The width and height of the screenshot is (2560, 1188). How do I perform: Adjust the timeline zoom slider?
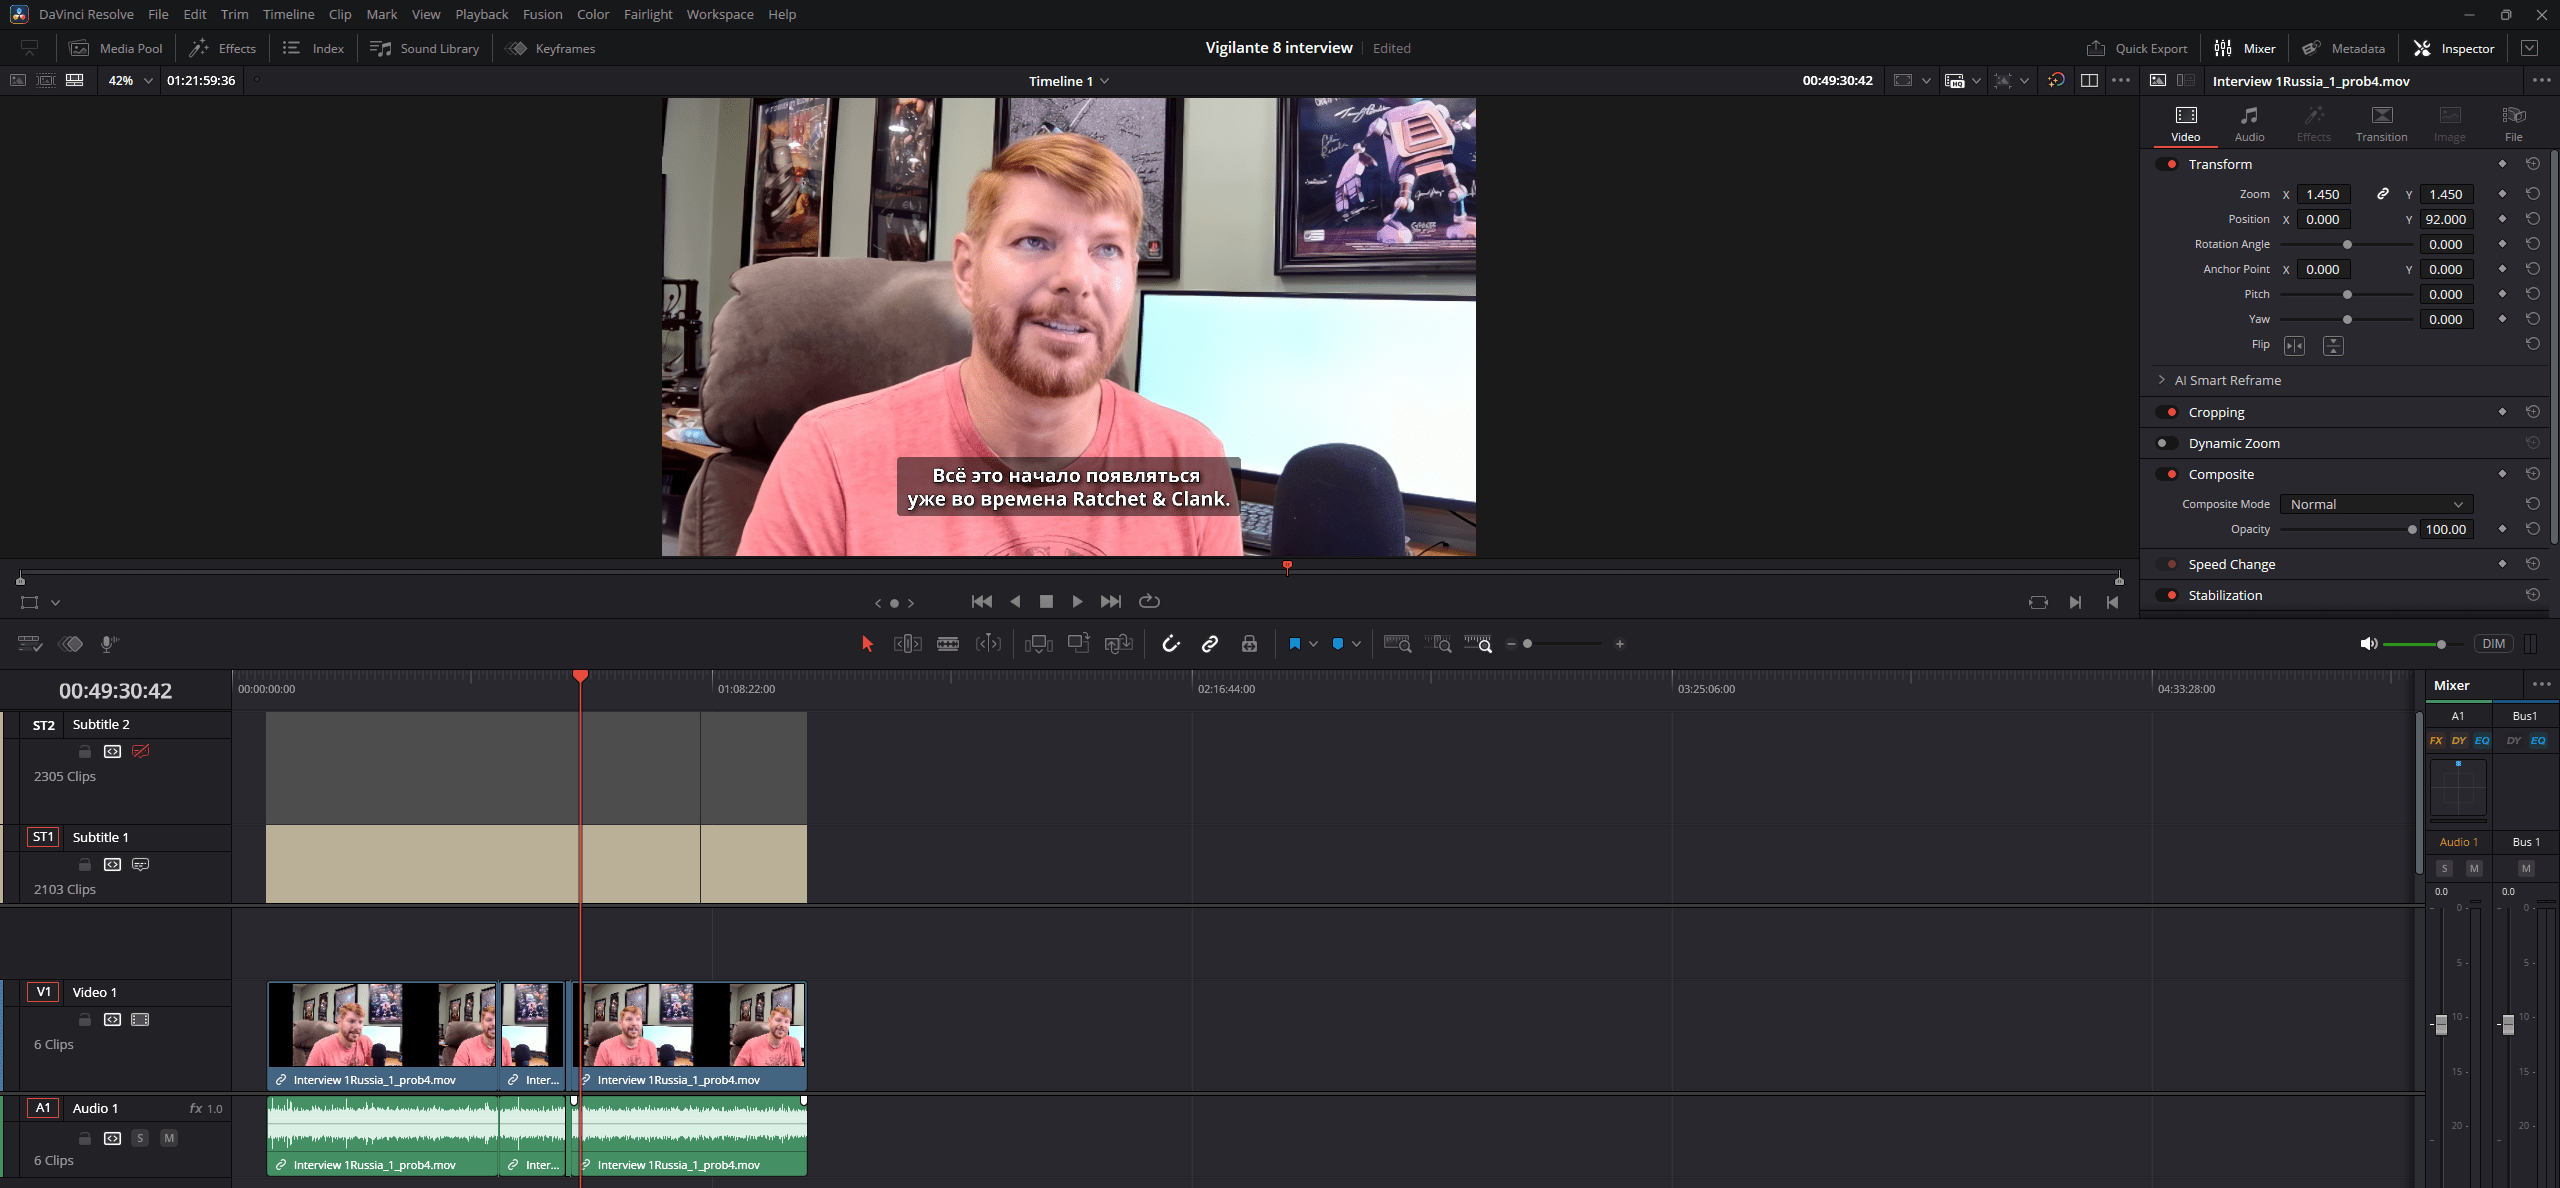coord(1528,644)
